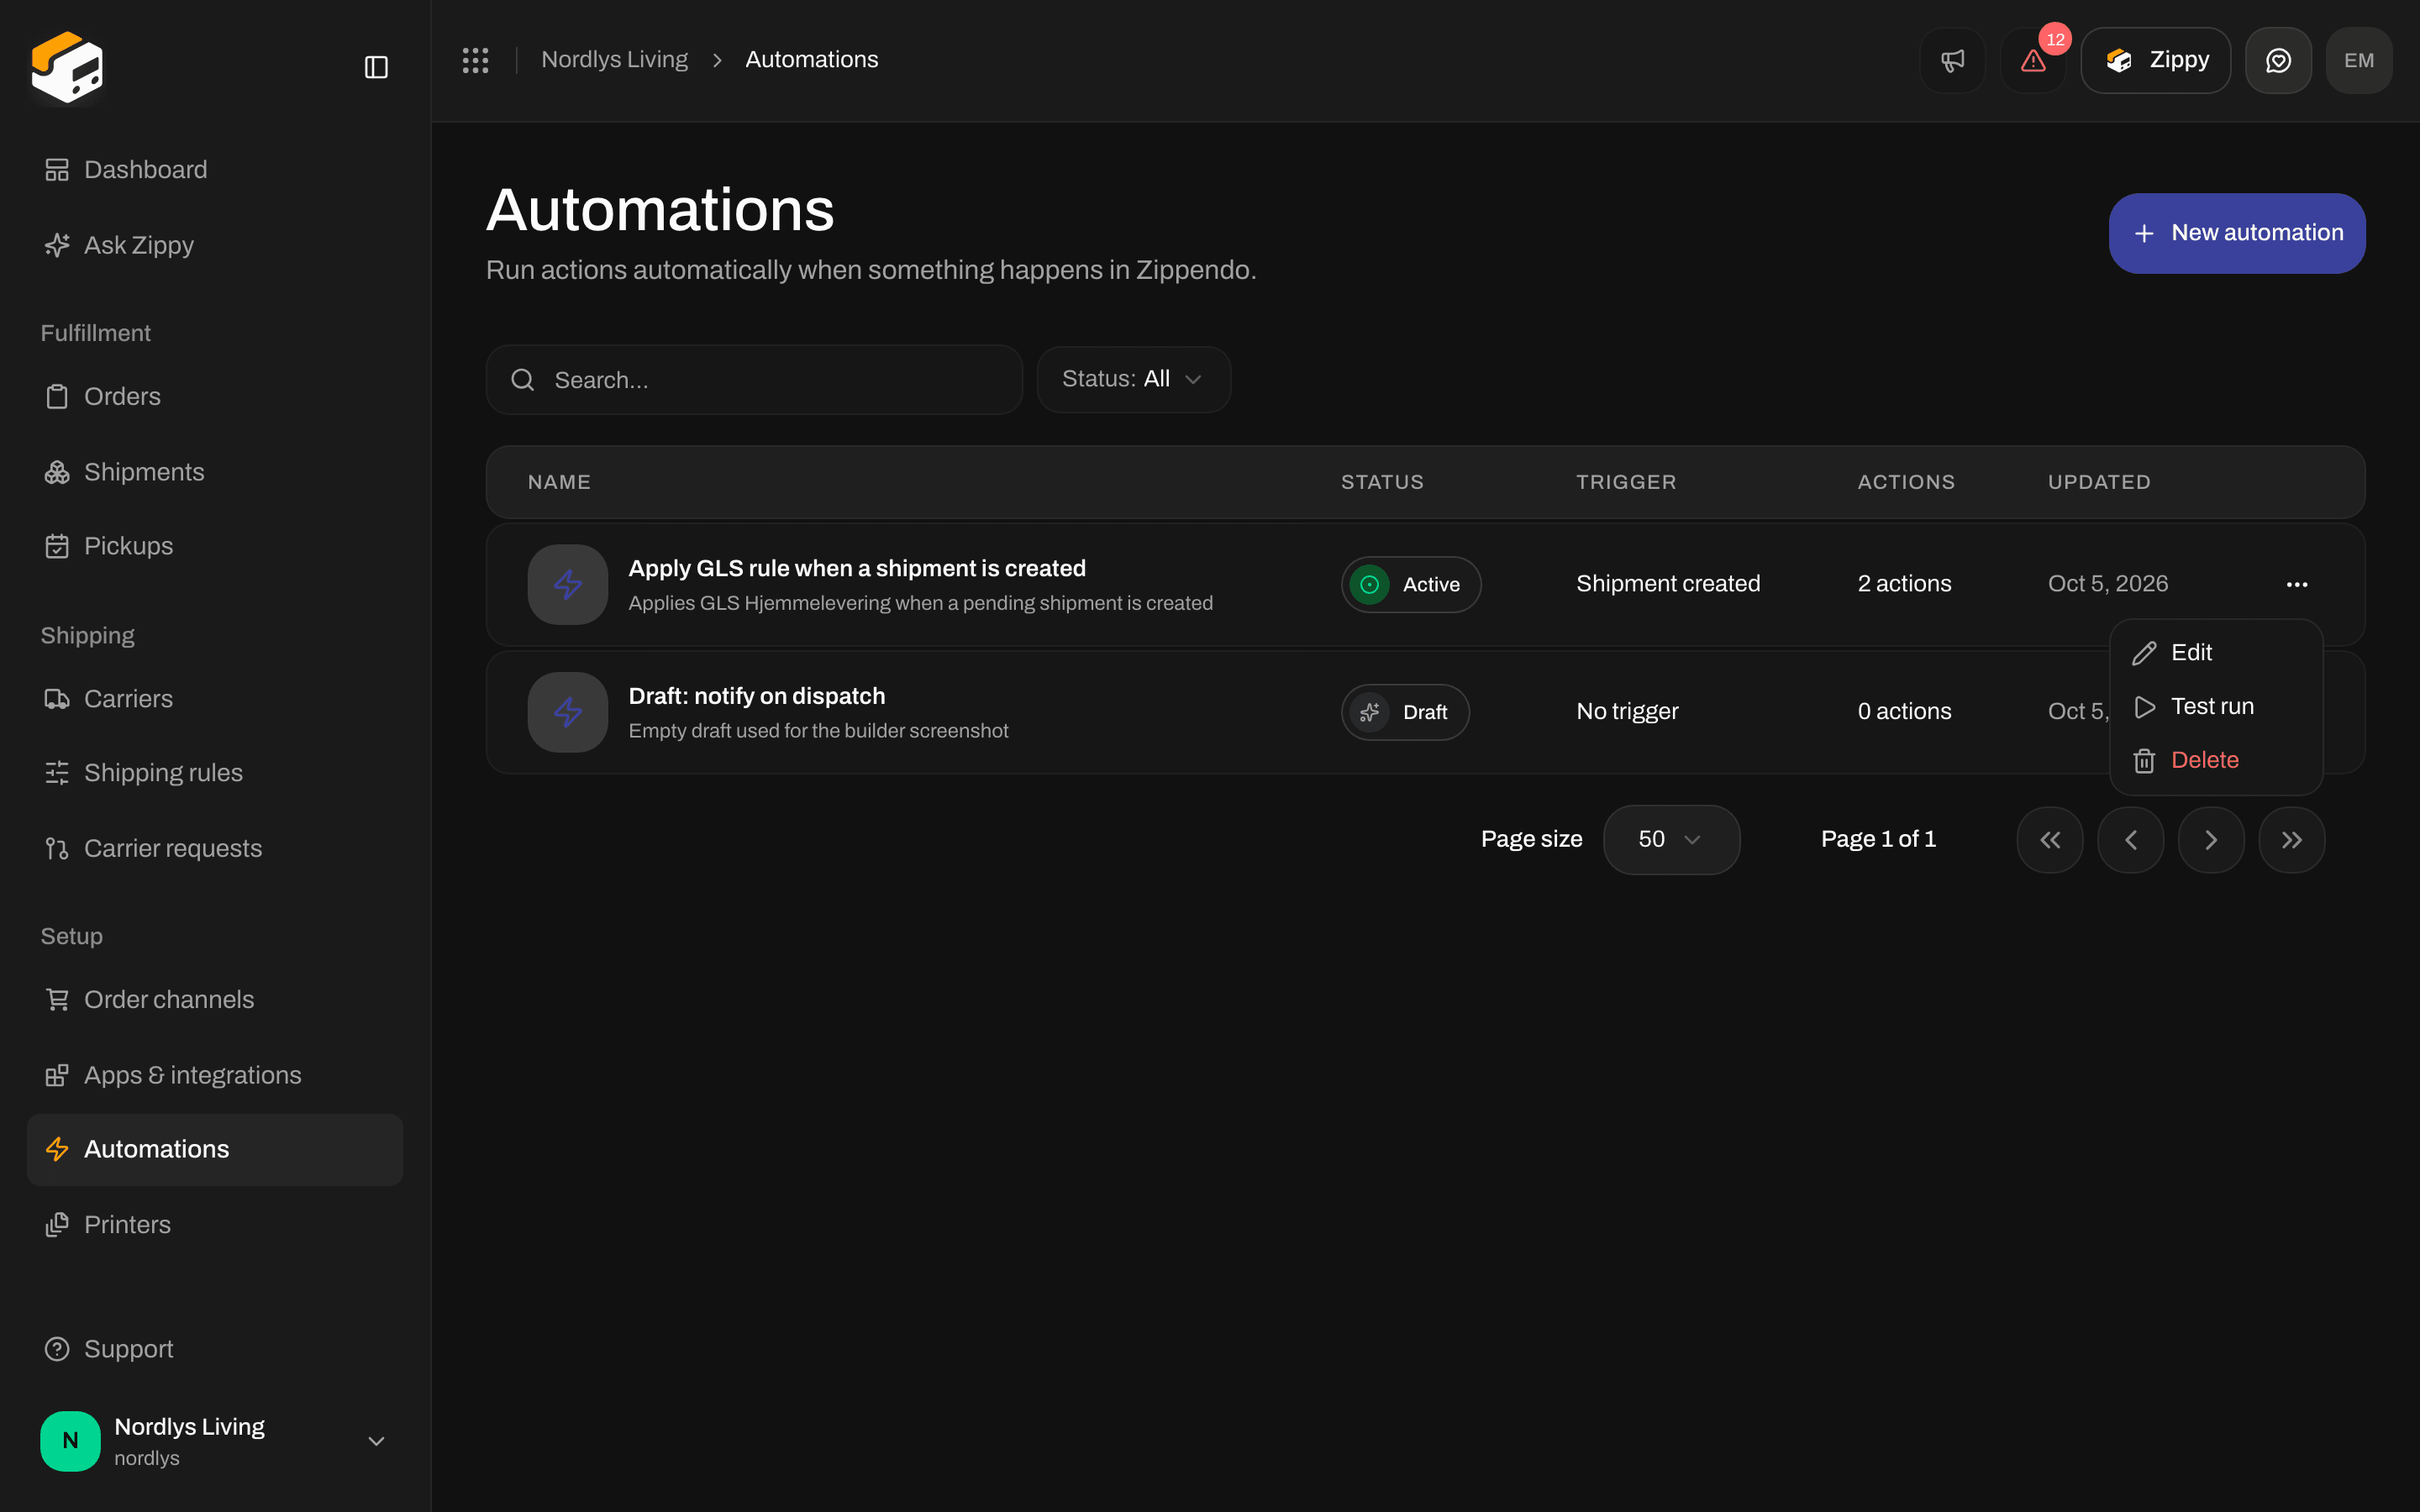Click the 'Oct 5, 2026' updated date

point(2108,584)
